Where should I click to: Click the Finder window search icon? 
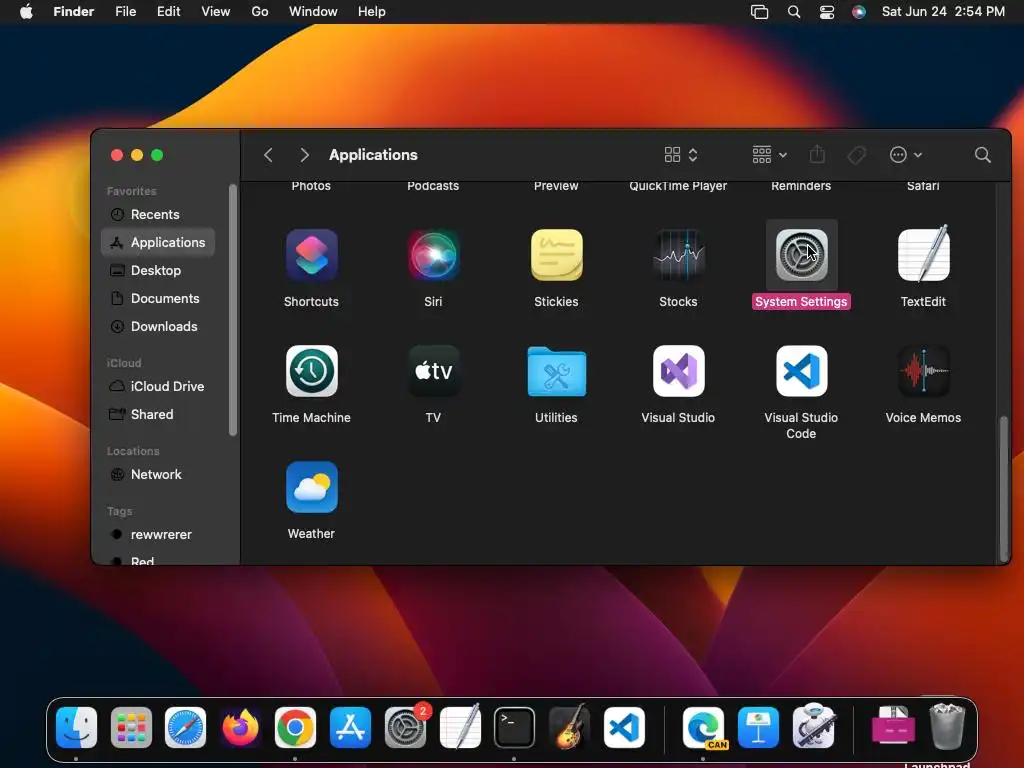(x=982, y=155)
